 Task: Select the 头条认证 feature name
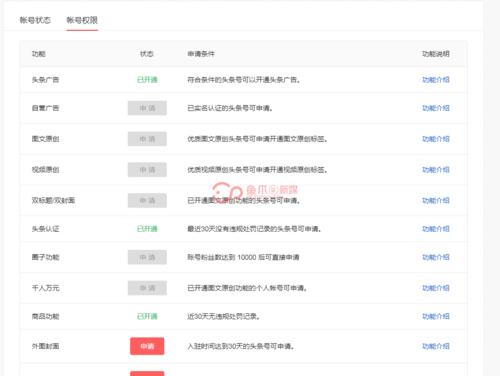(45, 229)
